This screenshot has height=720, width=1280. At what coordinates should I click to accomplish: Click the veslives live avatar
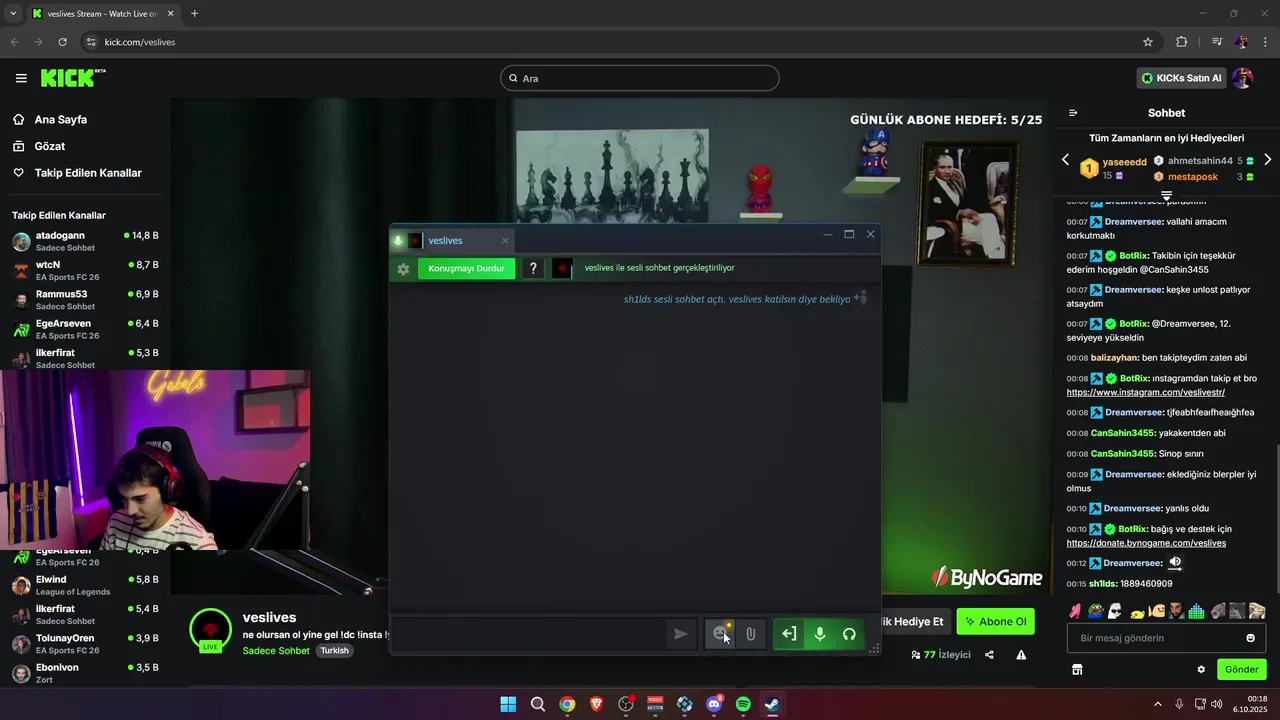pos(210,630)
